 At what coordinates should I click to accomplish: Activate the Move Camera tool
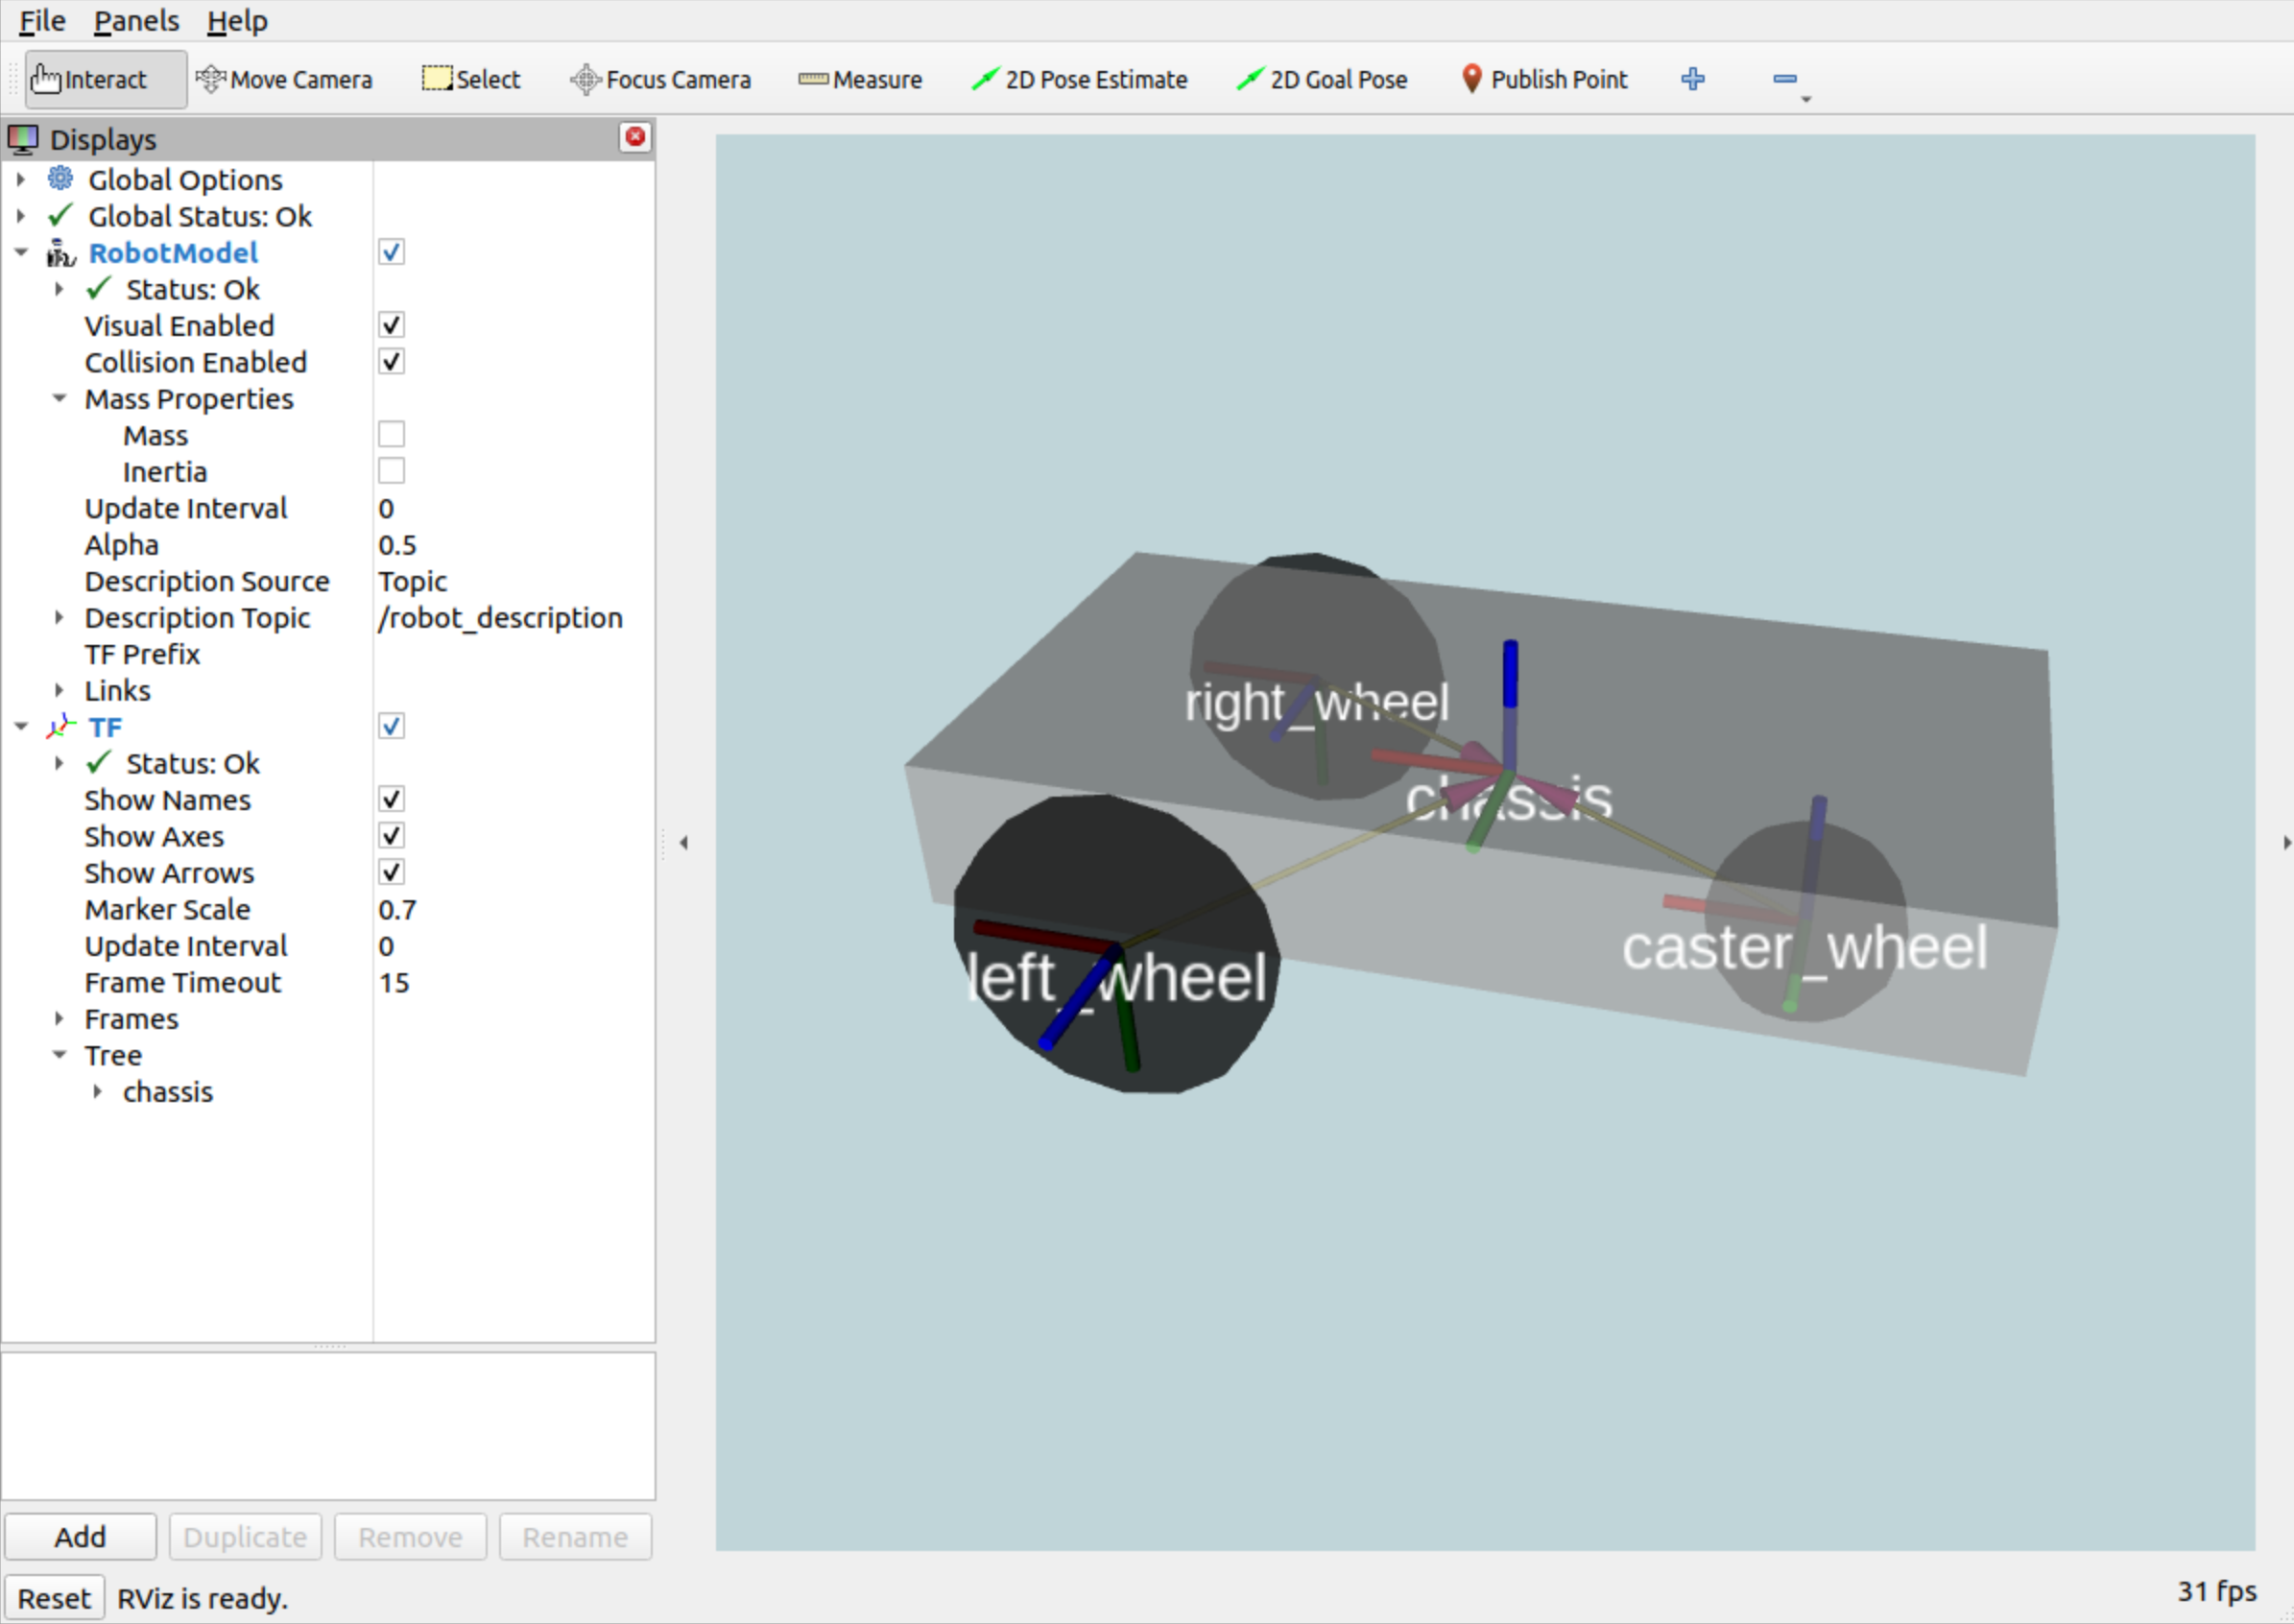[284, 79]
